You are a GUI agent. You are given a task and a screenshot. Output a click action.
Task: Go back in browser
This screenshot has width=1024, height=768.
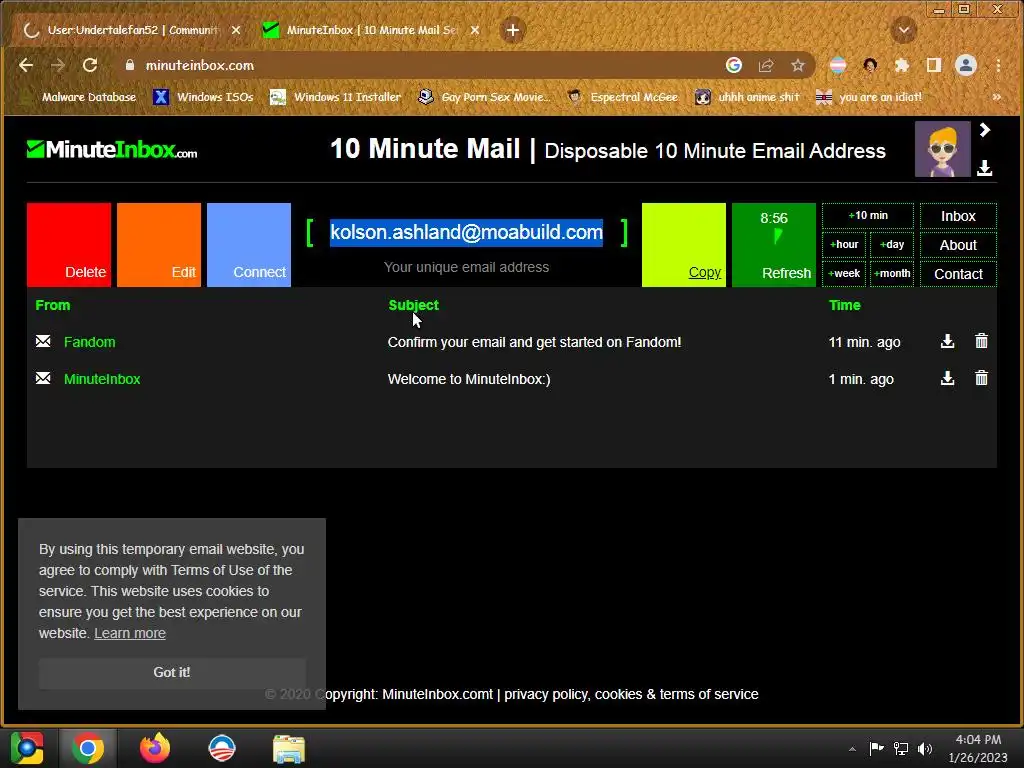[x=26, y=65]
